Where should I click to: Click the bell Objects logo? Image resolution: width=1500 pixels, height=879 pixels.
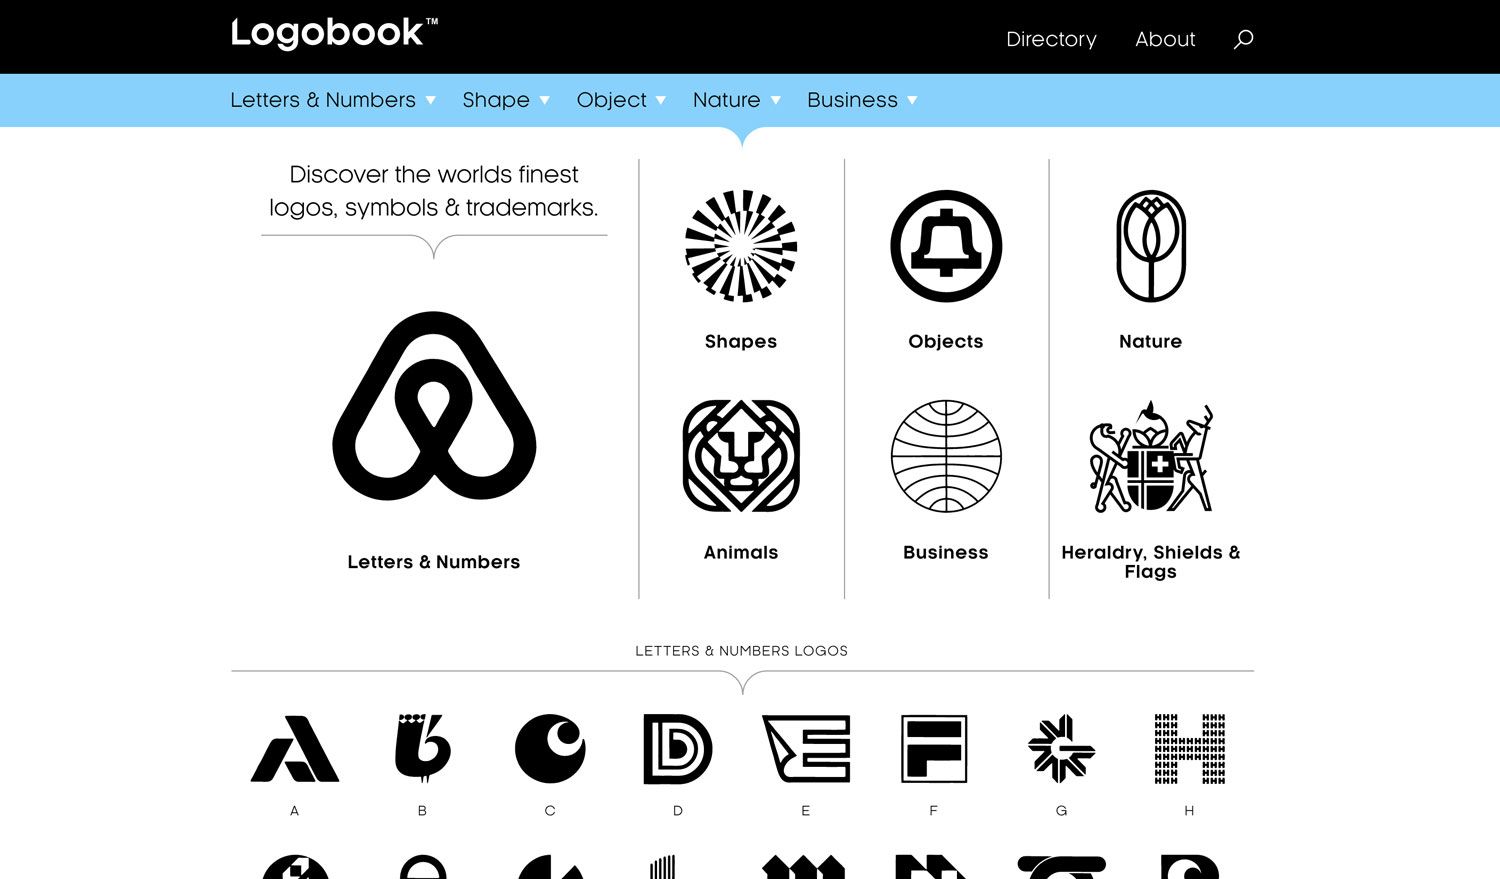click(x=946, y=246)
